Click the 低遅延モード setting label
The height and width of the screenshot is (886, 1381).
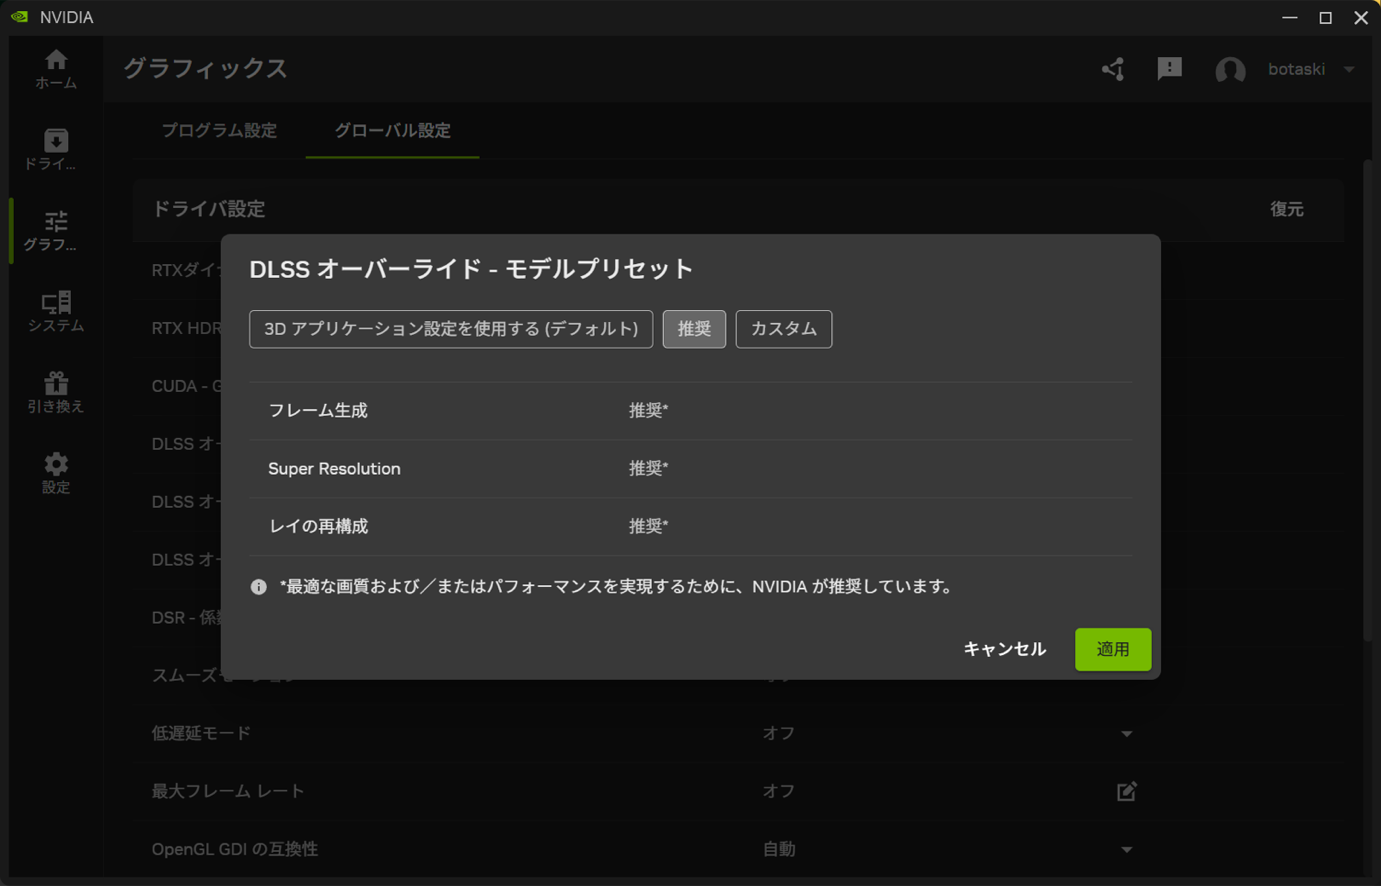[x=201, y=734]
